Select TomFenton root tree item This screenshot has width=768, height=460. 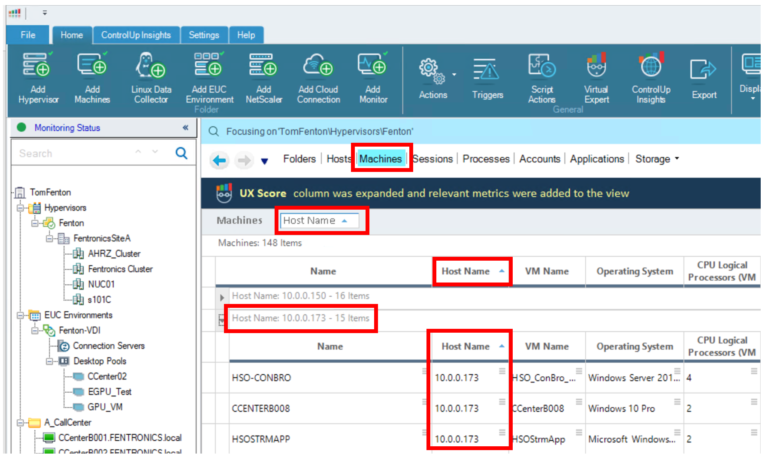[x=50, y=193]
